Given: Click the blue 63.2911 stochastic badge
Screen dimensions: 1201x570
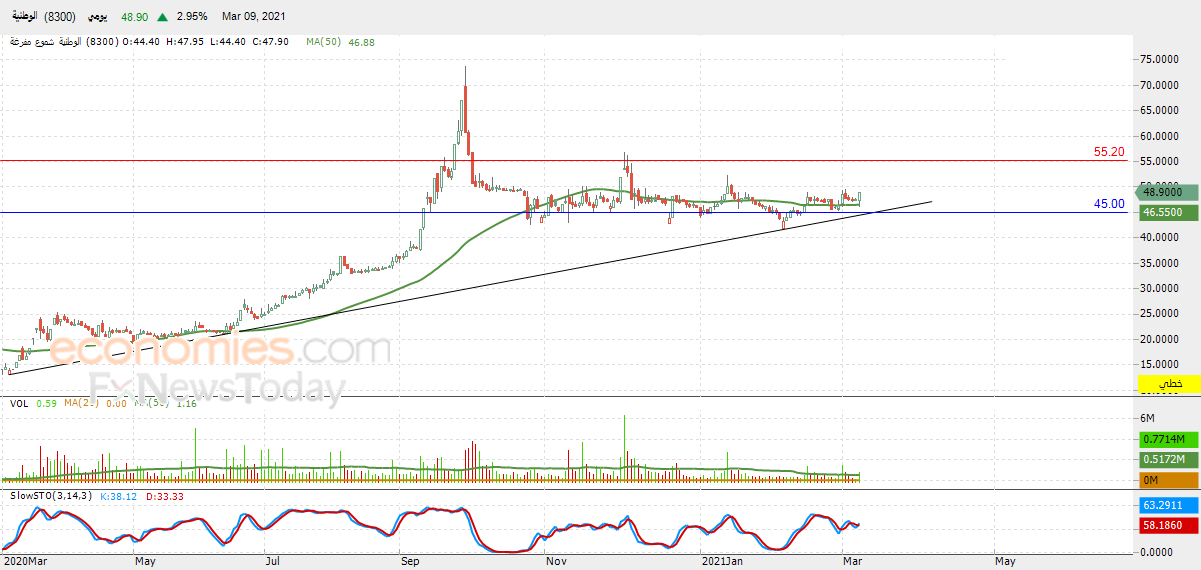Looking at the screenshot, I should tap(1168, 506).
